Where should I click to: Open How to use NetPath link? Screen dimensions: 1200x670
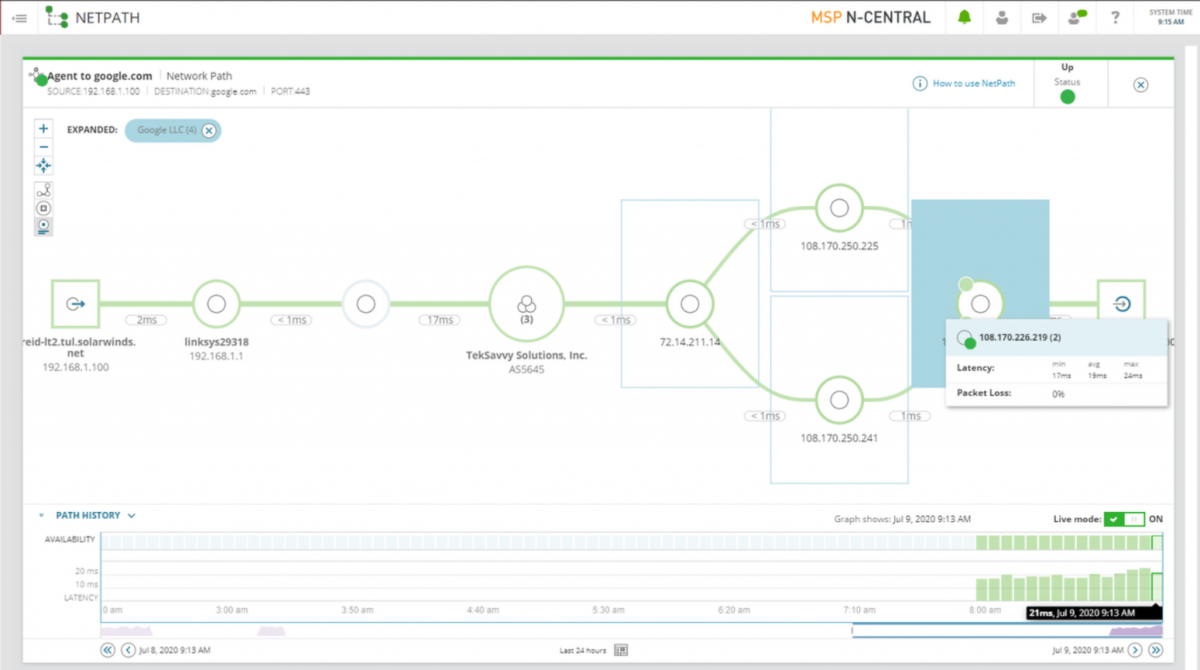[x=974, y=84]
